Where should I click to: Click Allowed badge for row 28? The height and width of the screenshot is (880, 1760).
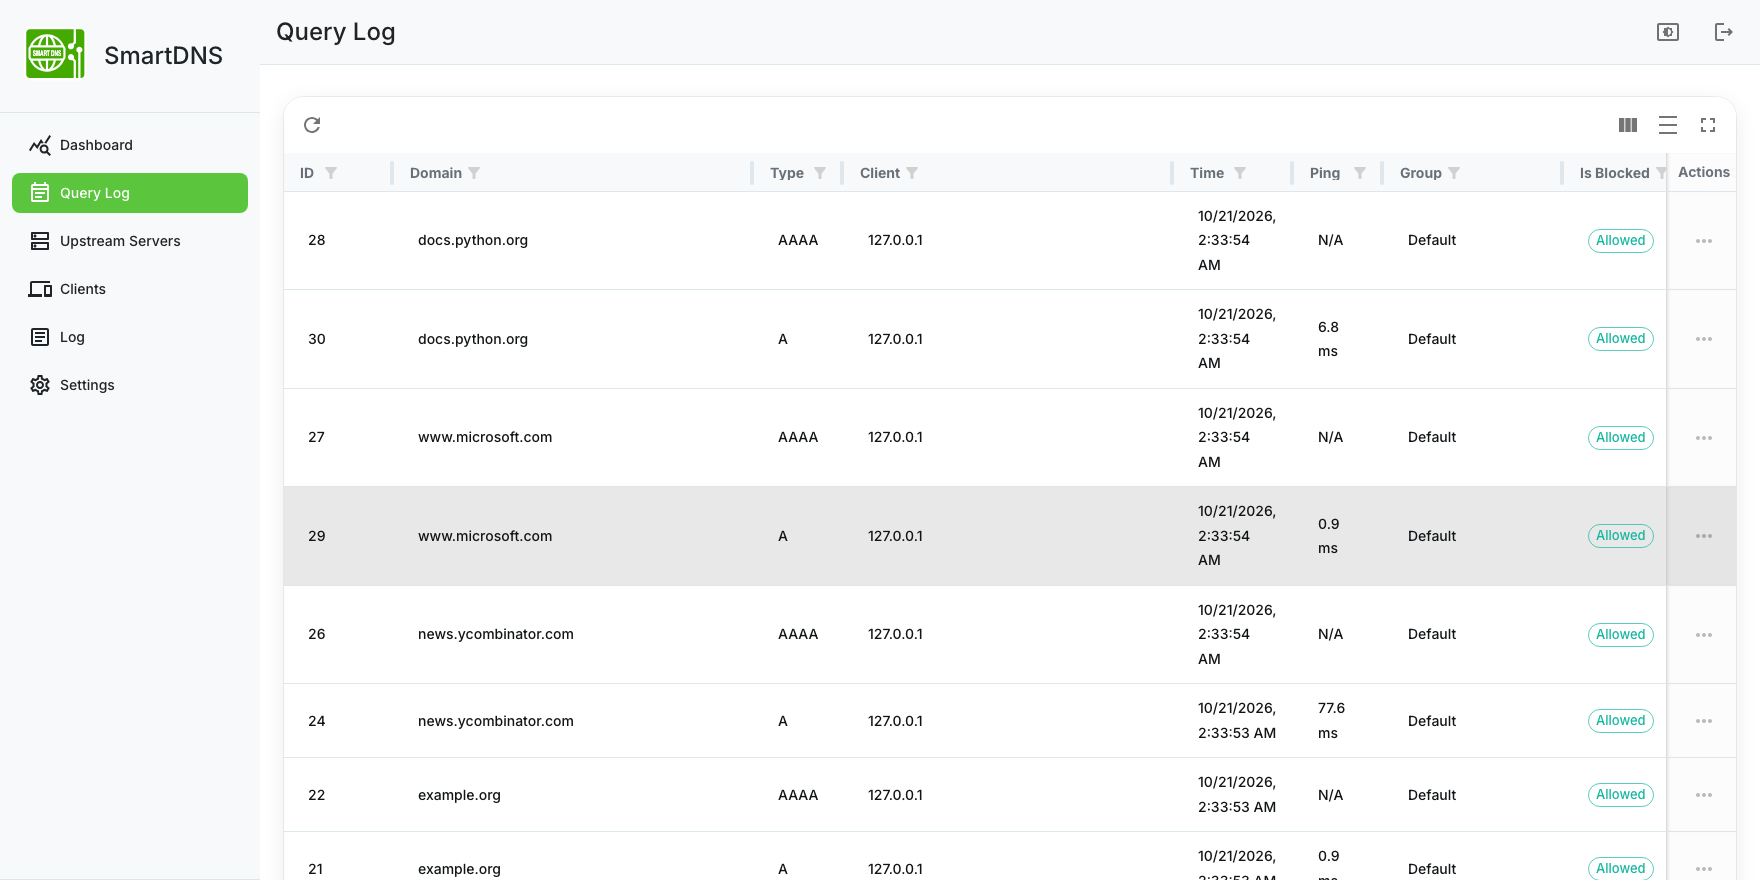1620,241
